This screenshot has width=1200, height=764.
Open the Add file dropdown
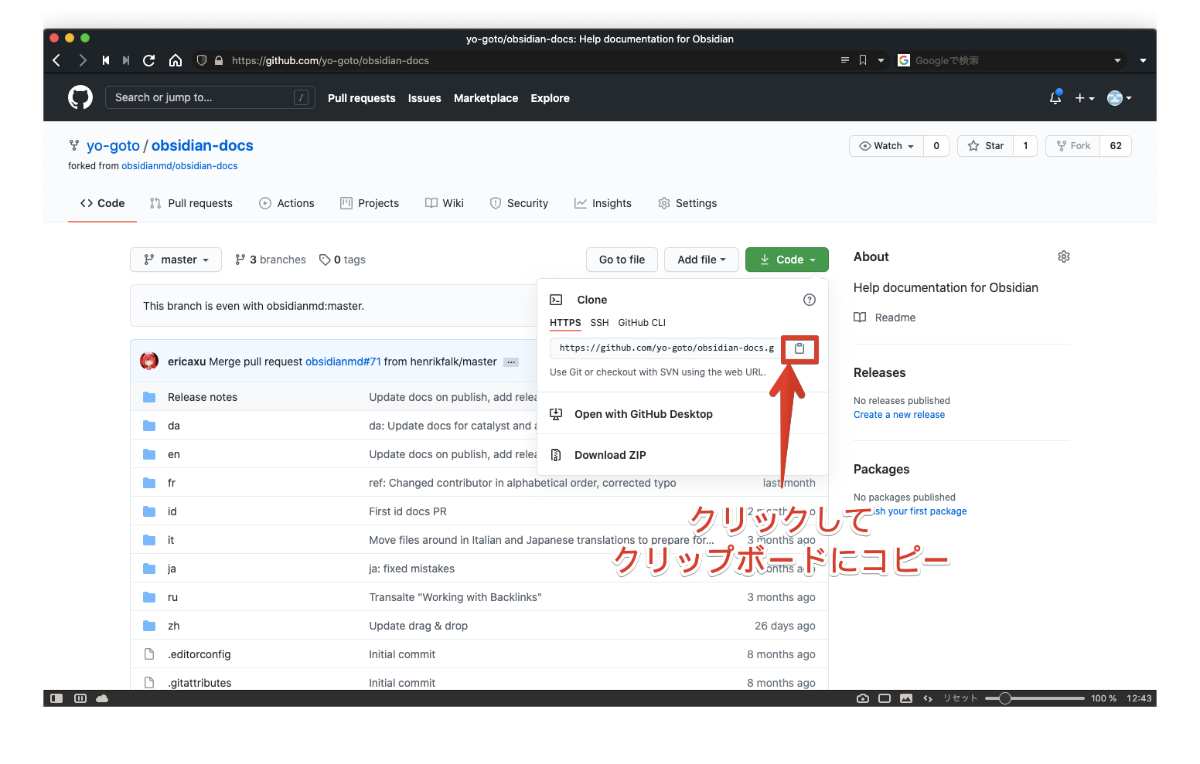[701, 260]
